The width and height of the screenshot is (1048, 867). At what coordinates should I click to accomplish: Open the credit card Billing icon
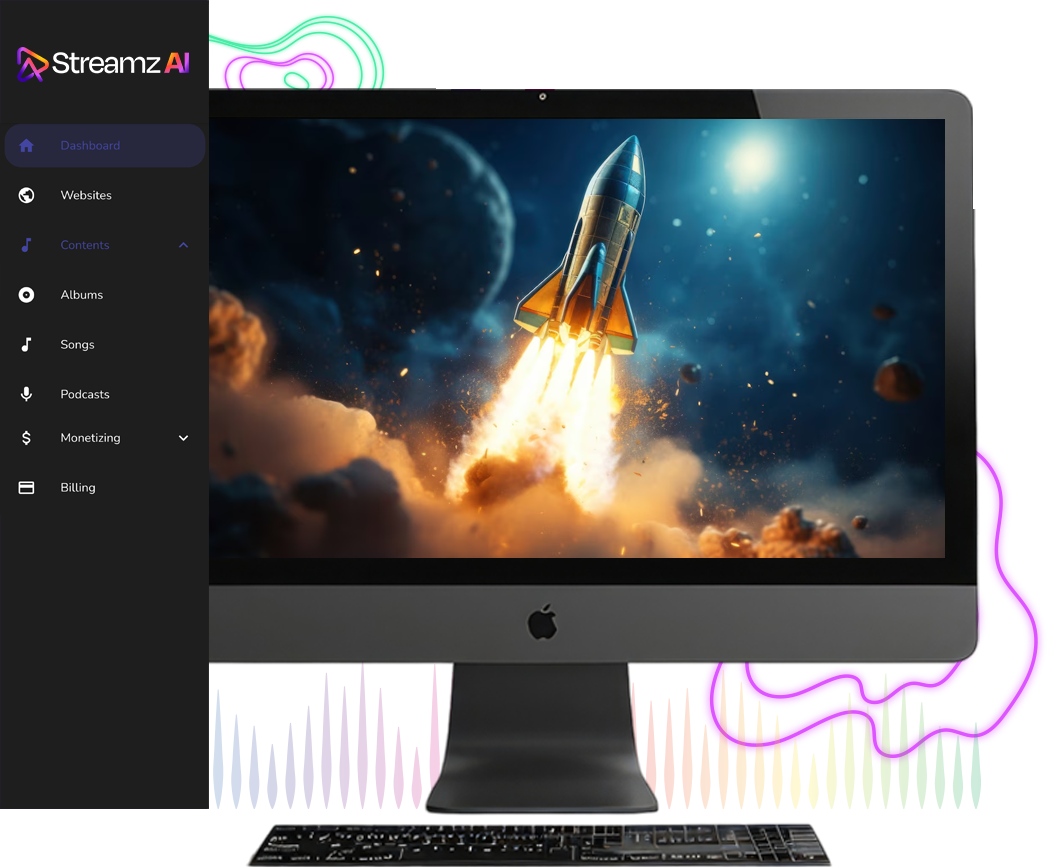tap(27, 488)
